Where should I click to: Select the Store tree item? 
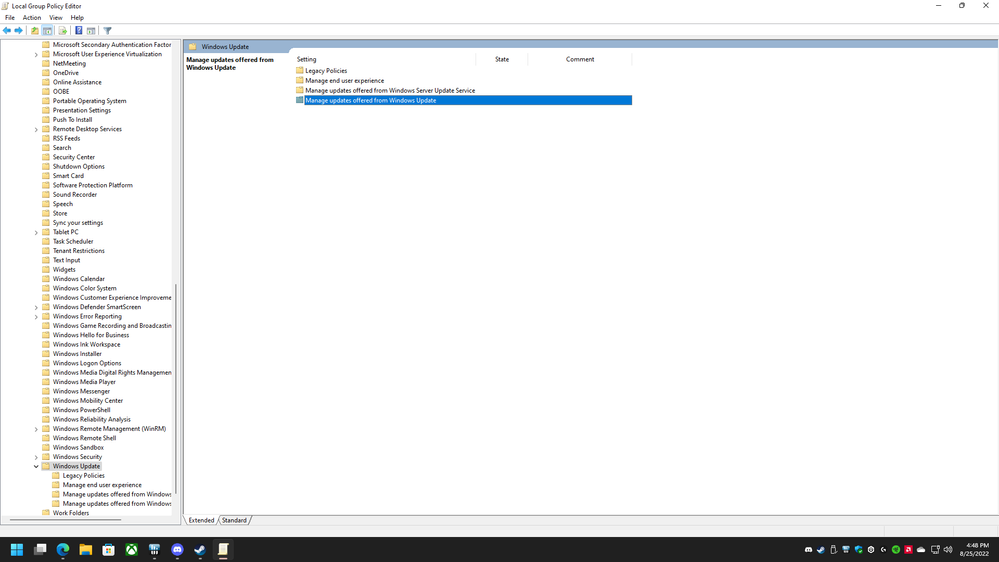[60, 213]
